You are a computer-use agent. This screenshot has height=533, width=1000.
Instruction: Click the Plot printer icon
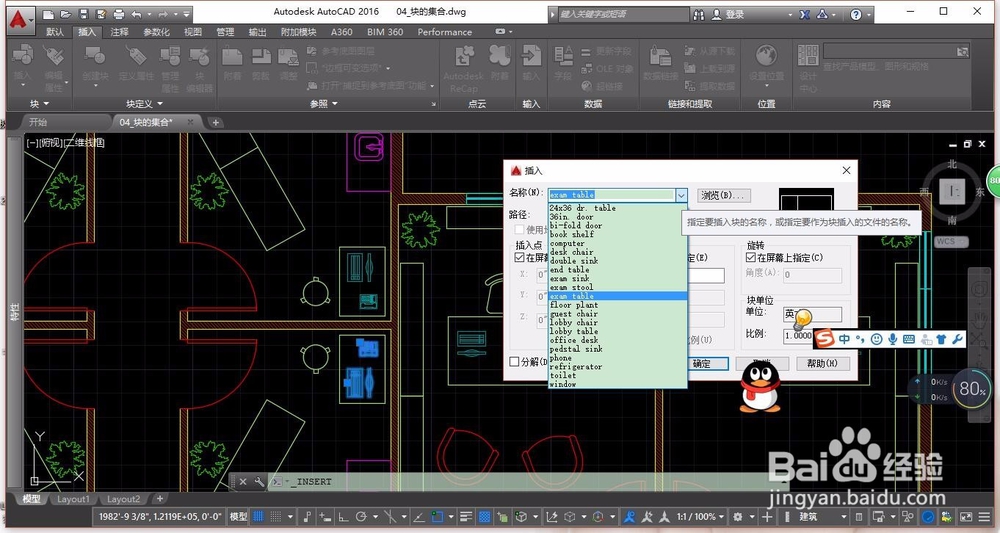point(119,14)
